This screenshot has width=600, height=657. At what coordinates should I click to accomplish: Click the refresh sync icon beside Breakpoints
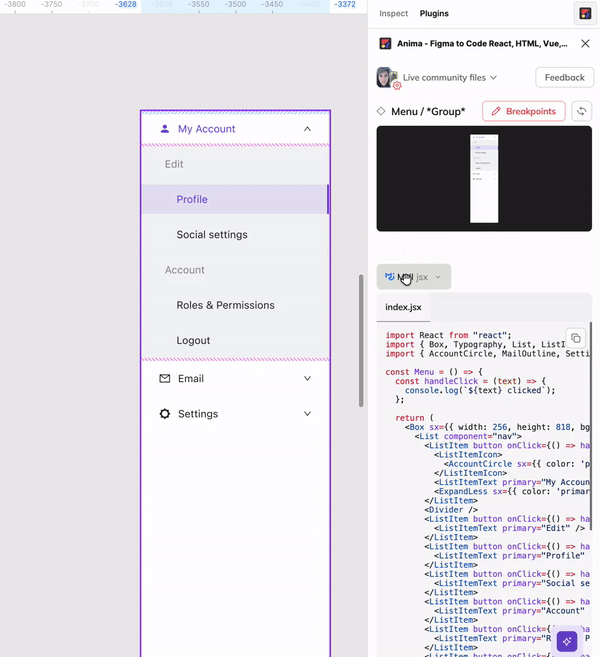pyautogui.click(x=581, y=111)
